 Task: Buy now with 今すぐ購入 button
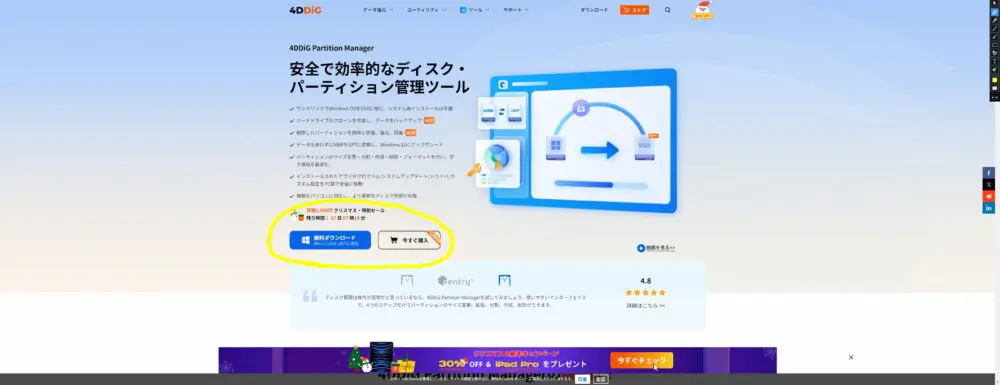coord(409,240)
